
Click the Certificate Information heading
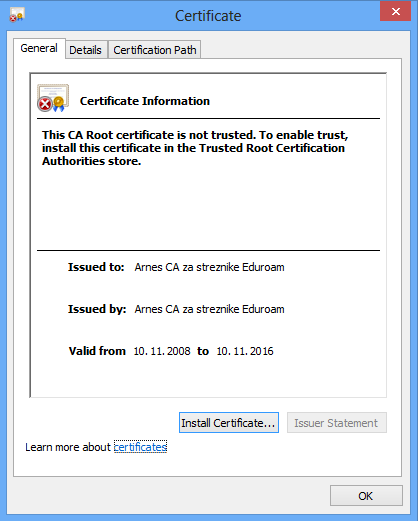(145, 101)
